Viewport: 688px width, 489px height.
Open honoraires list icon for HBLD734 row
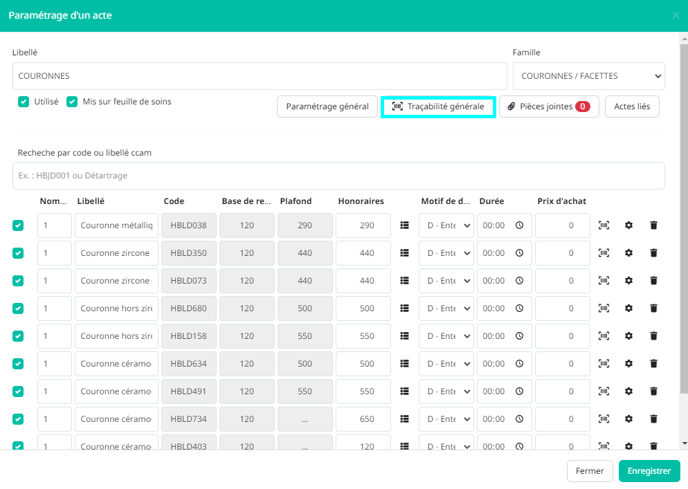[x=405, y=419]
